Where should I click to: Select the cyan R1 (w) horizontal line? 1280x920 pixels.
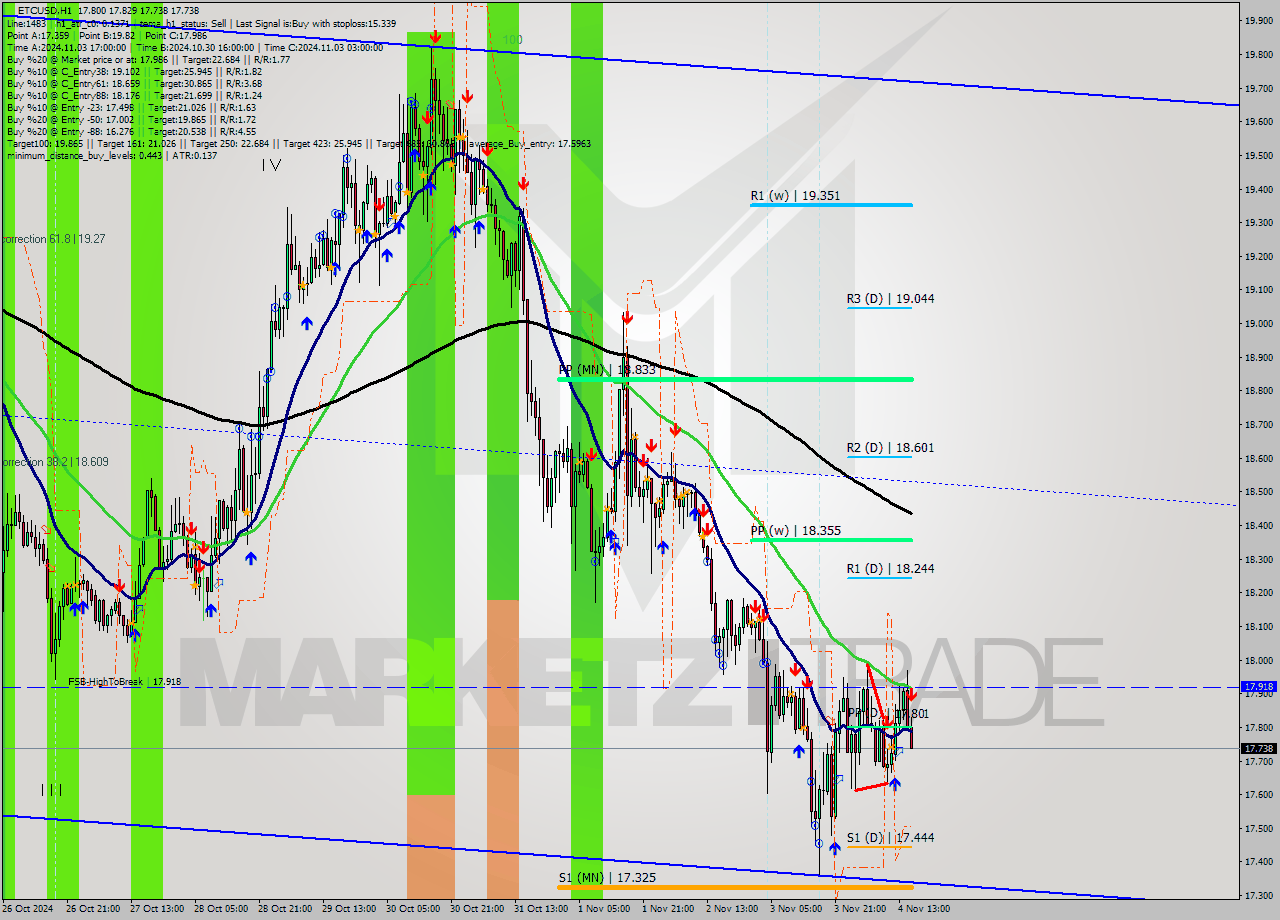[x=831, y=205]
